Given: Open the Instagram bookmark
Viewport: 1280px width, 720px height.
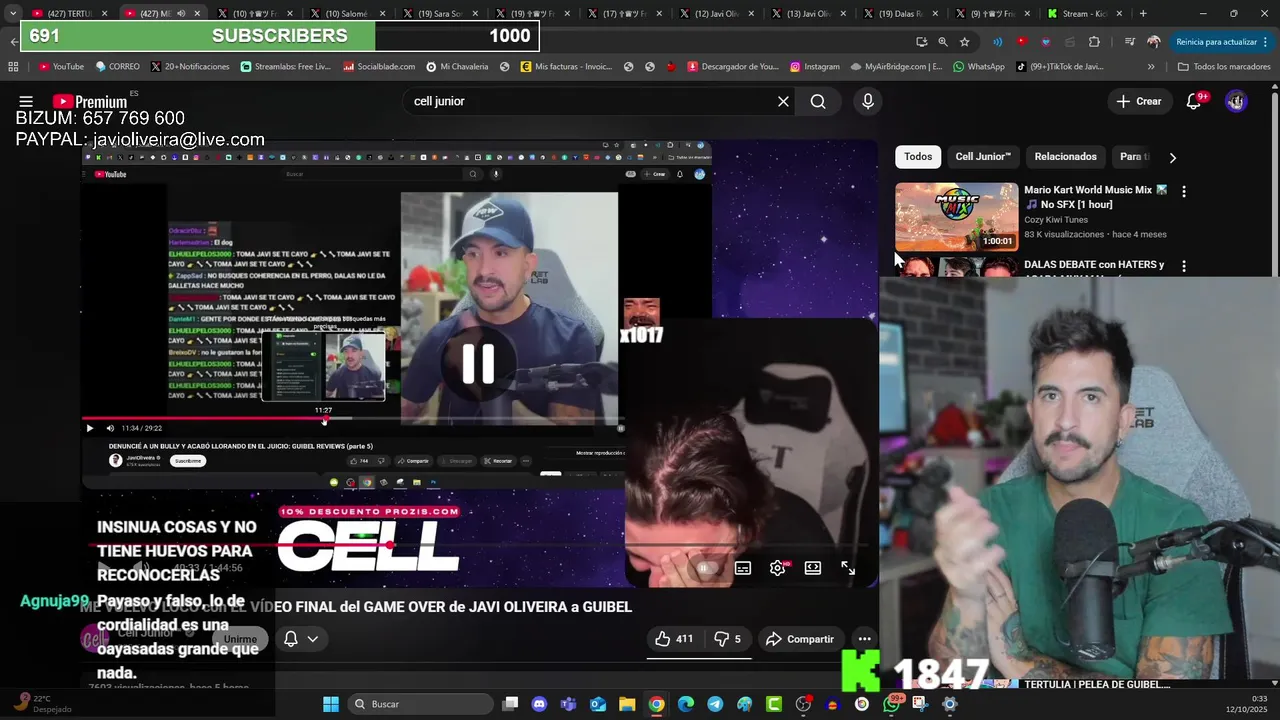Looking at the screenshot, I should pyautogui.click(x=814, y=66).
